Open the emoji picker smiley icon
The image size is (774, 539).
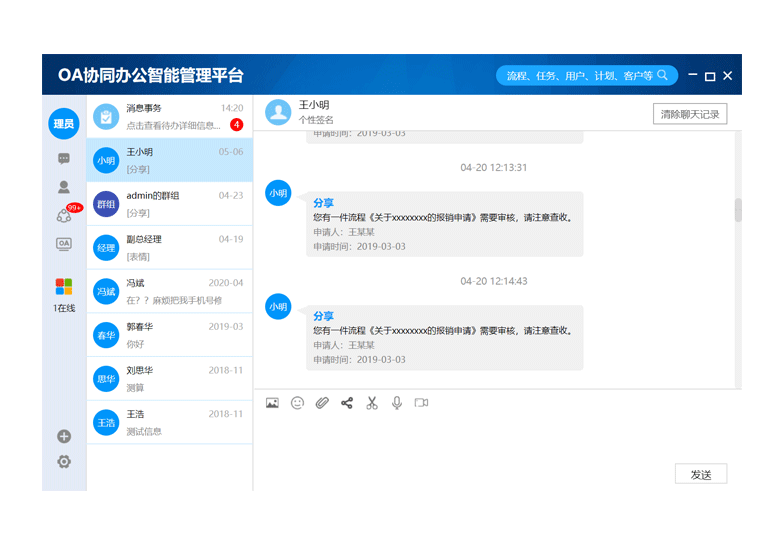tap(297, 403)
